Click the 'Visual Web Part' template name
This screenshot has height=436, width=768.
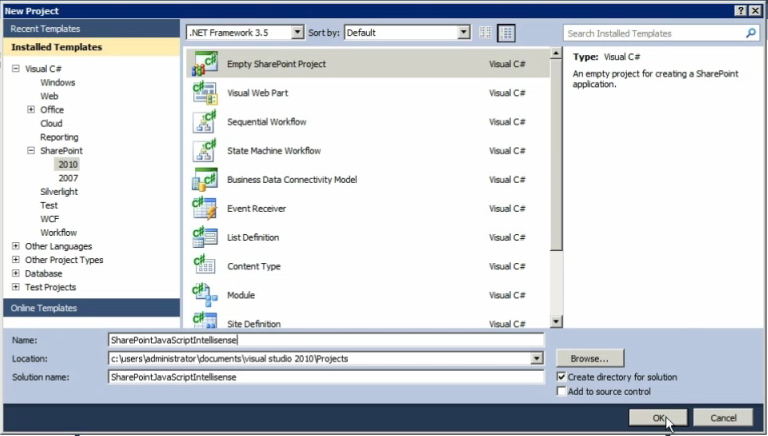pyautogui.click(x=257, y=93)
